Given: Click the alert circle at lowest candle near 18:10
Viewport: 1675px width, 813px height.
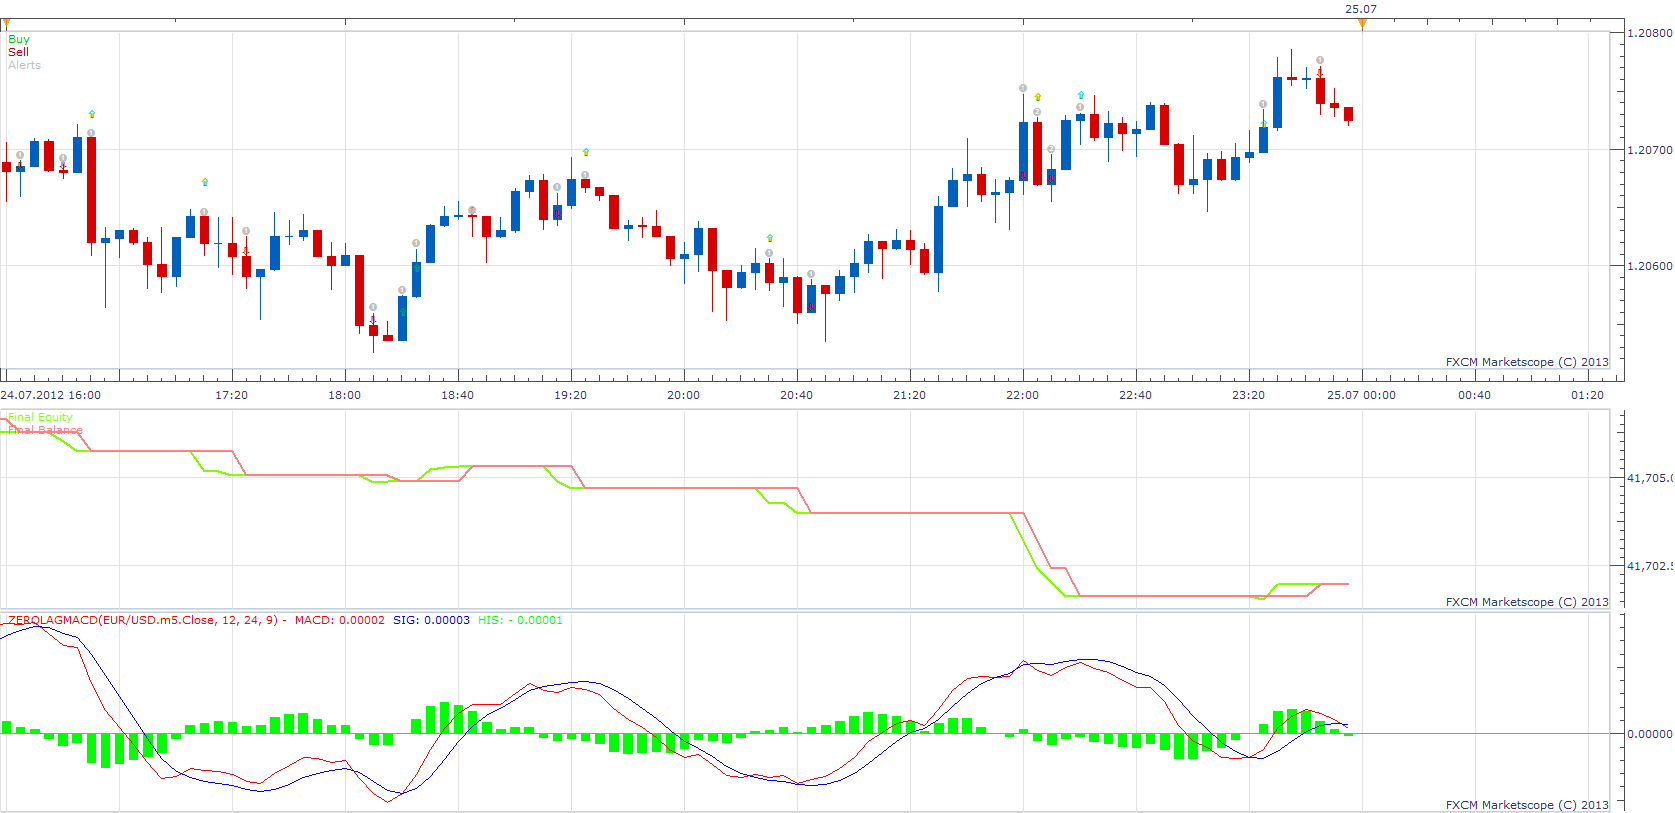Looking at the screenshot, I should [373, 307].
